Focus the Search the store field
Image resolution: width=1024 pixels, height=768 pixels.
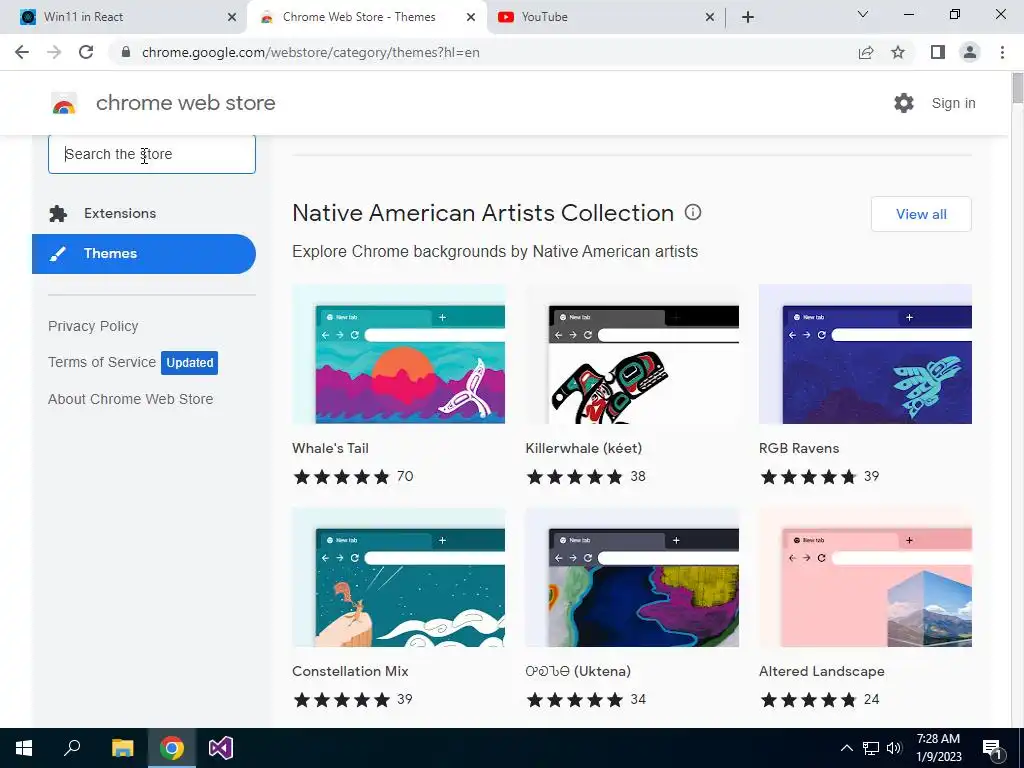pos(152,154)
